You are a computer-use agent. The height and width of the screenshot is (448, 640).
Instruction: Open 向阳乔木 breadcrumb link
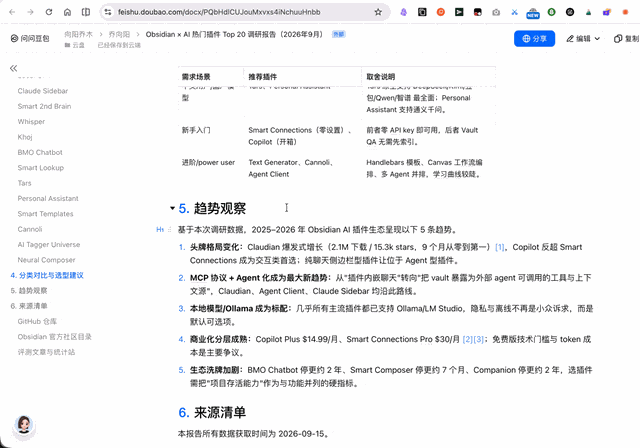(x=78, y=34)
